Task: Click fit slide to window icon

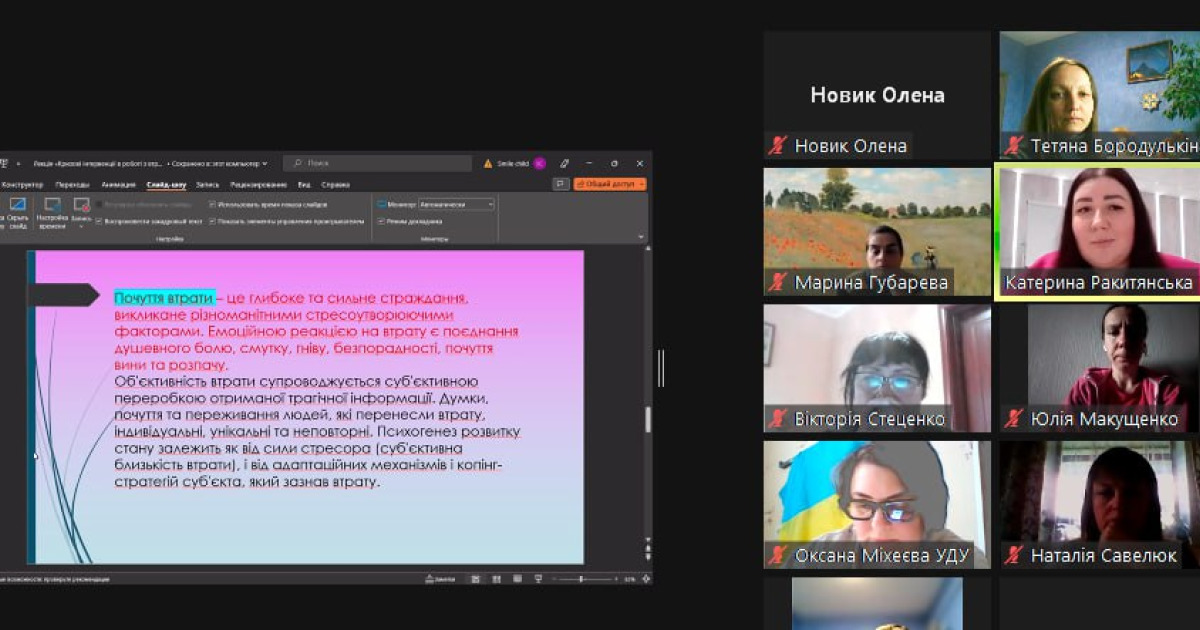Action: 646,579
